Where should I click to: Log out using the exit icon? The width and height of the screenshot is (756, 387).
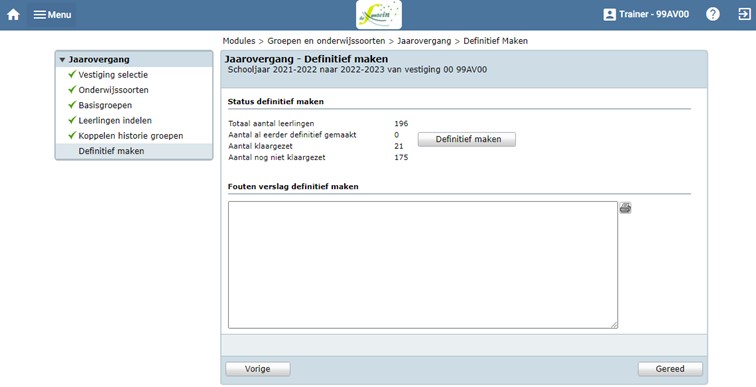pyautogui.click(x=744, y=14)
